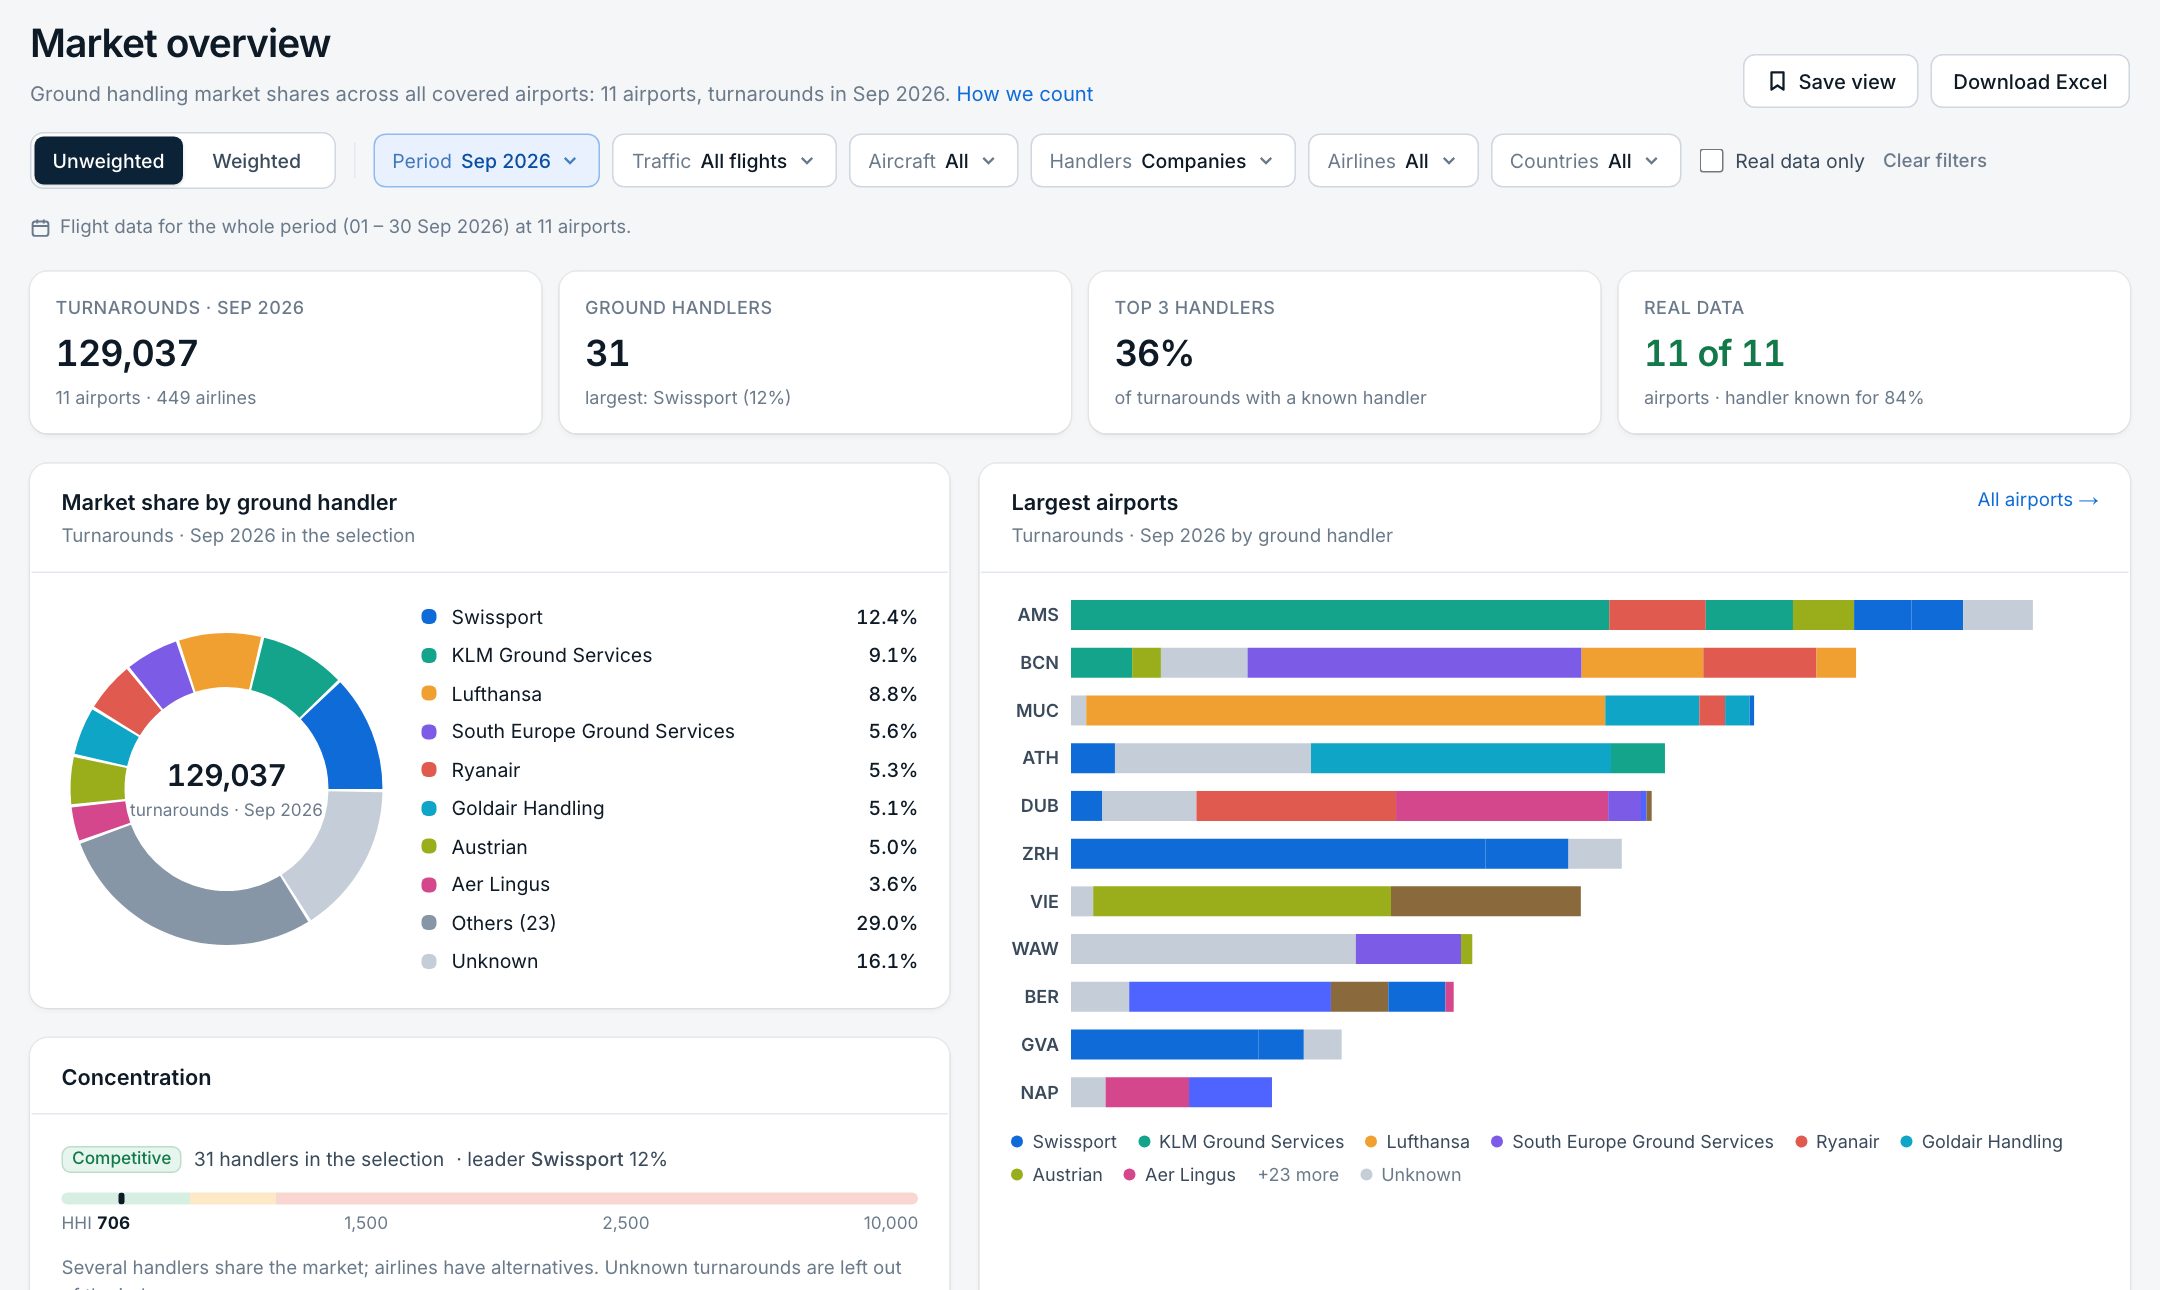
Task: Click the Competitive badge
Action: (x=121, y=1158)
